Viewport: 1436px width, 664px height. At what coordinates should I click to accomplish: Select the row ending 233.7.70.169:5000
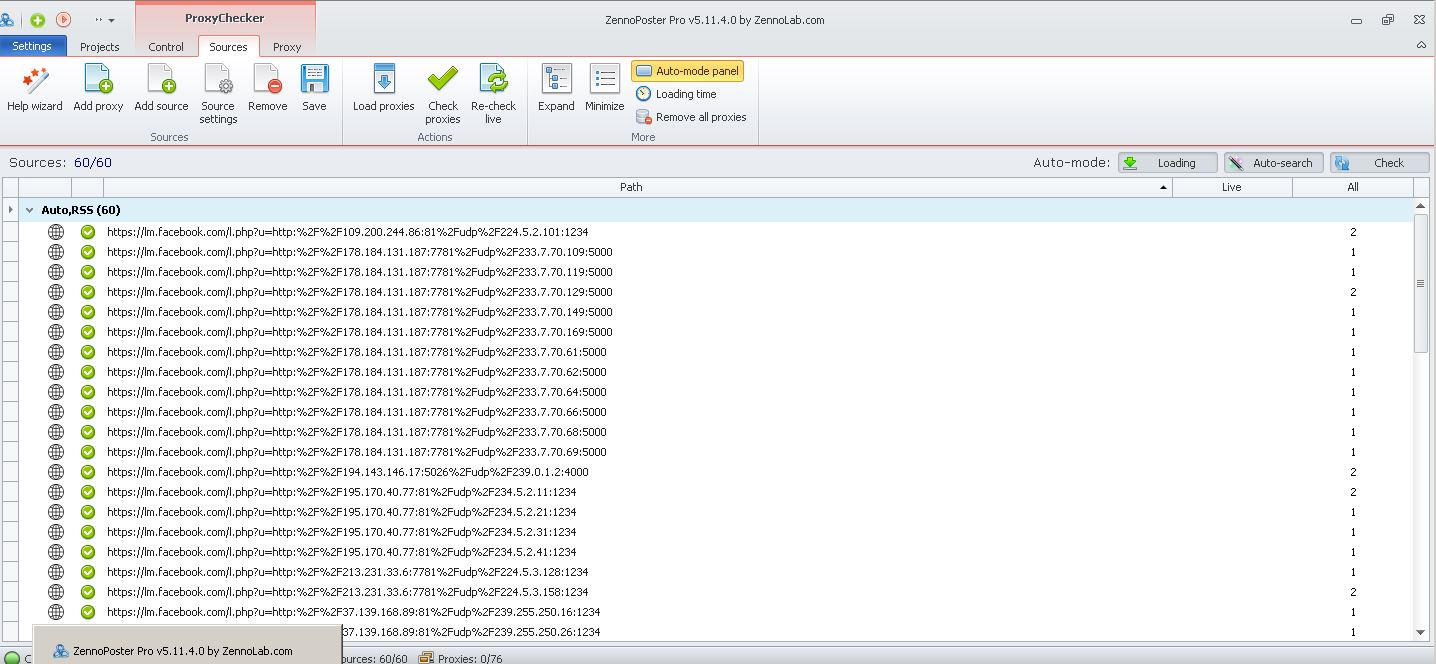pyautogui.click(x=715, y=332)
